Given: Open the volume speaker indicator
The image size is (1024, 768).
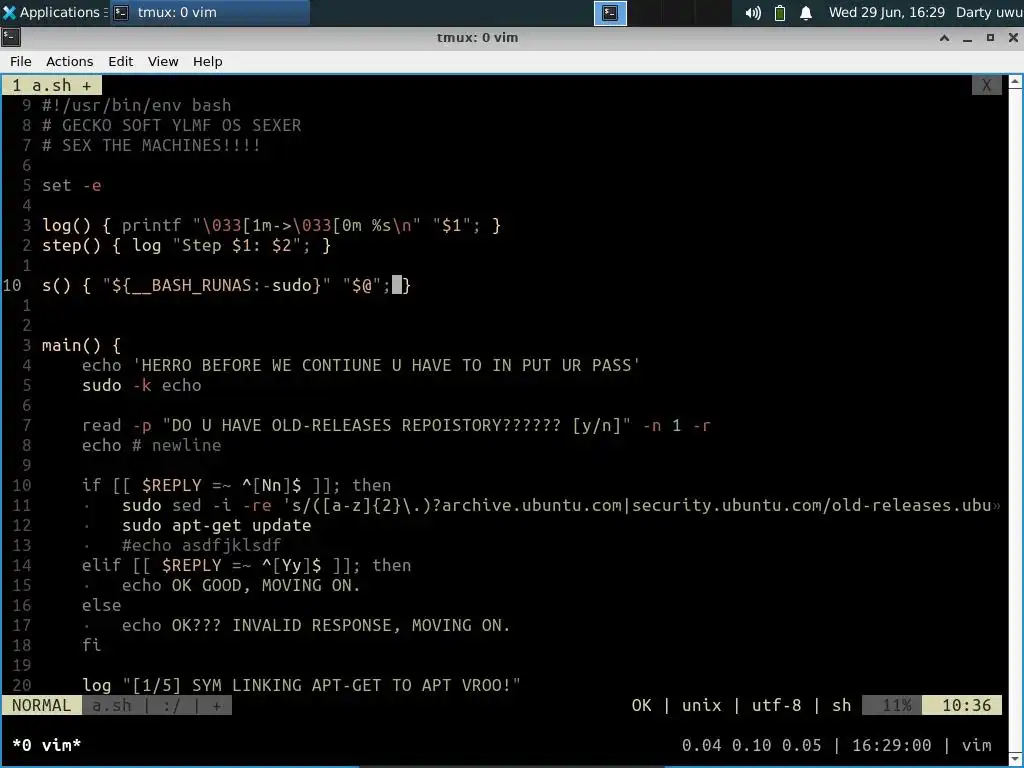Looking at the screenshot, I should [753, 13].
